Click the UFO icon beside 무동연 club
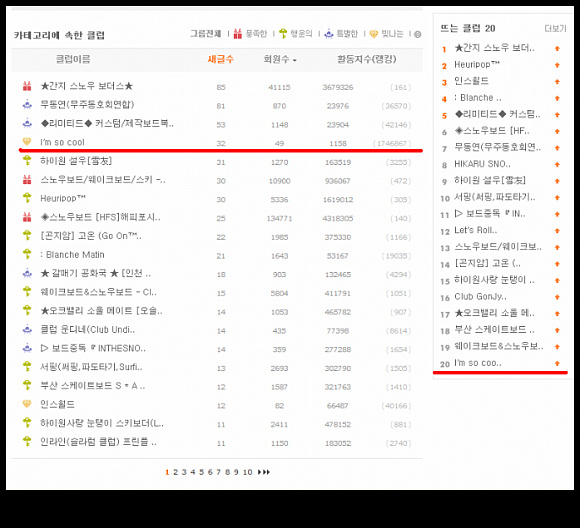This screenshot has height=528, width=580. (x=27, y=105)
